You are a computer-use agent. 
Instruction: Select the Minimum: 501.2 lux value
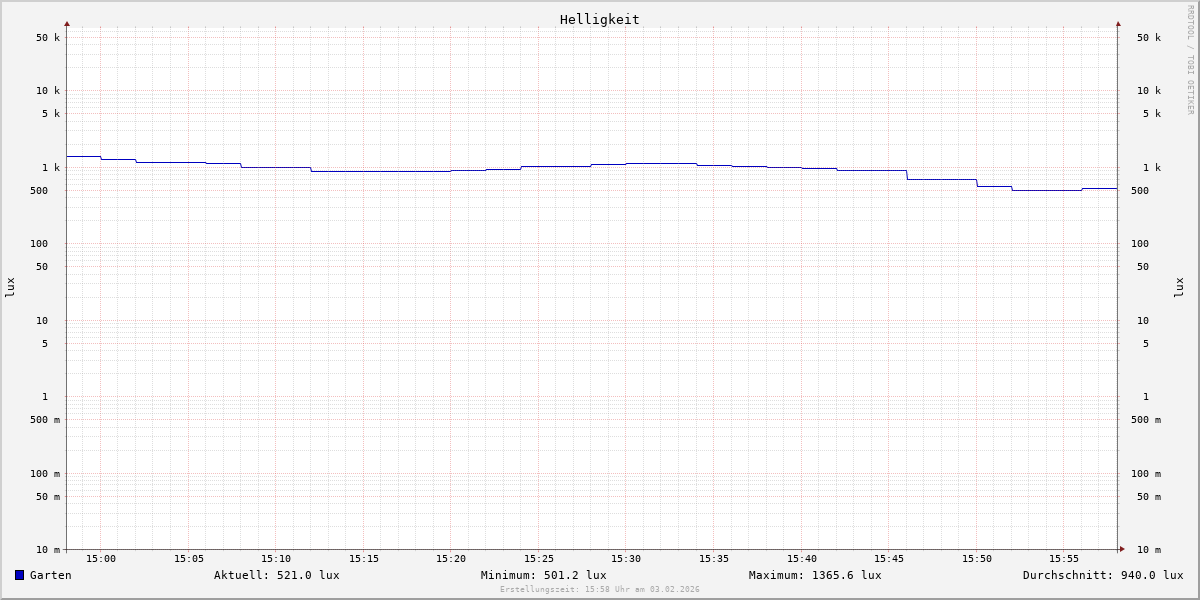pos(544,575)
